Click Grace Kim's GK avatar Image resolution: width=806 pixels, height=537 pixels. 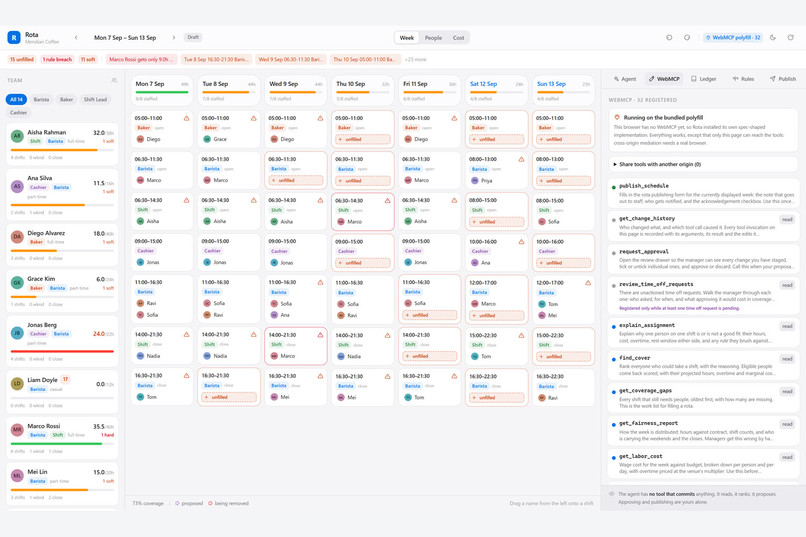pos(17,283)
